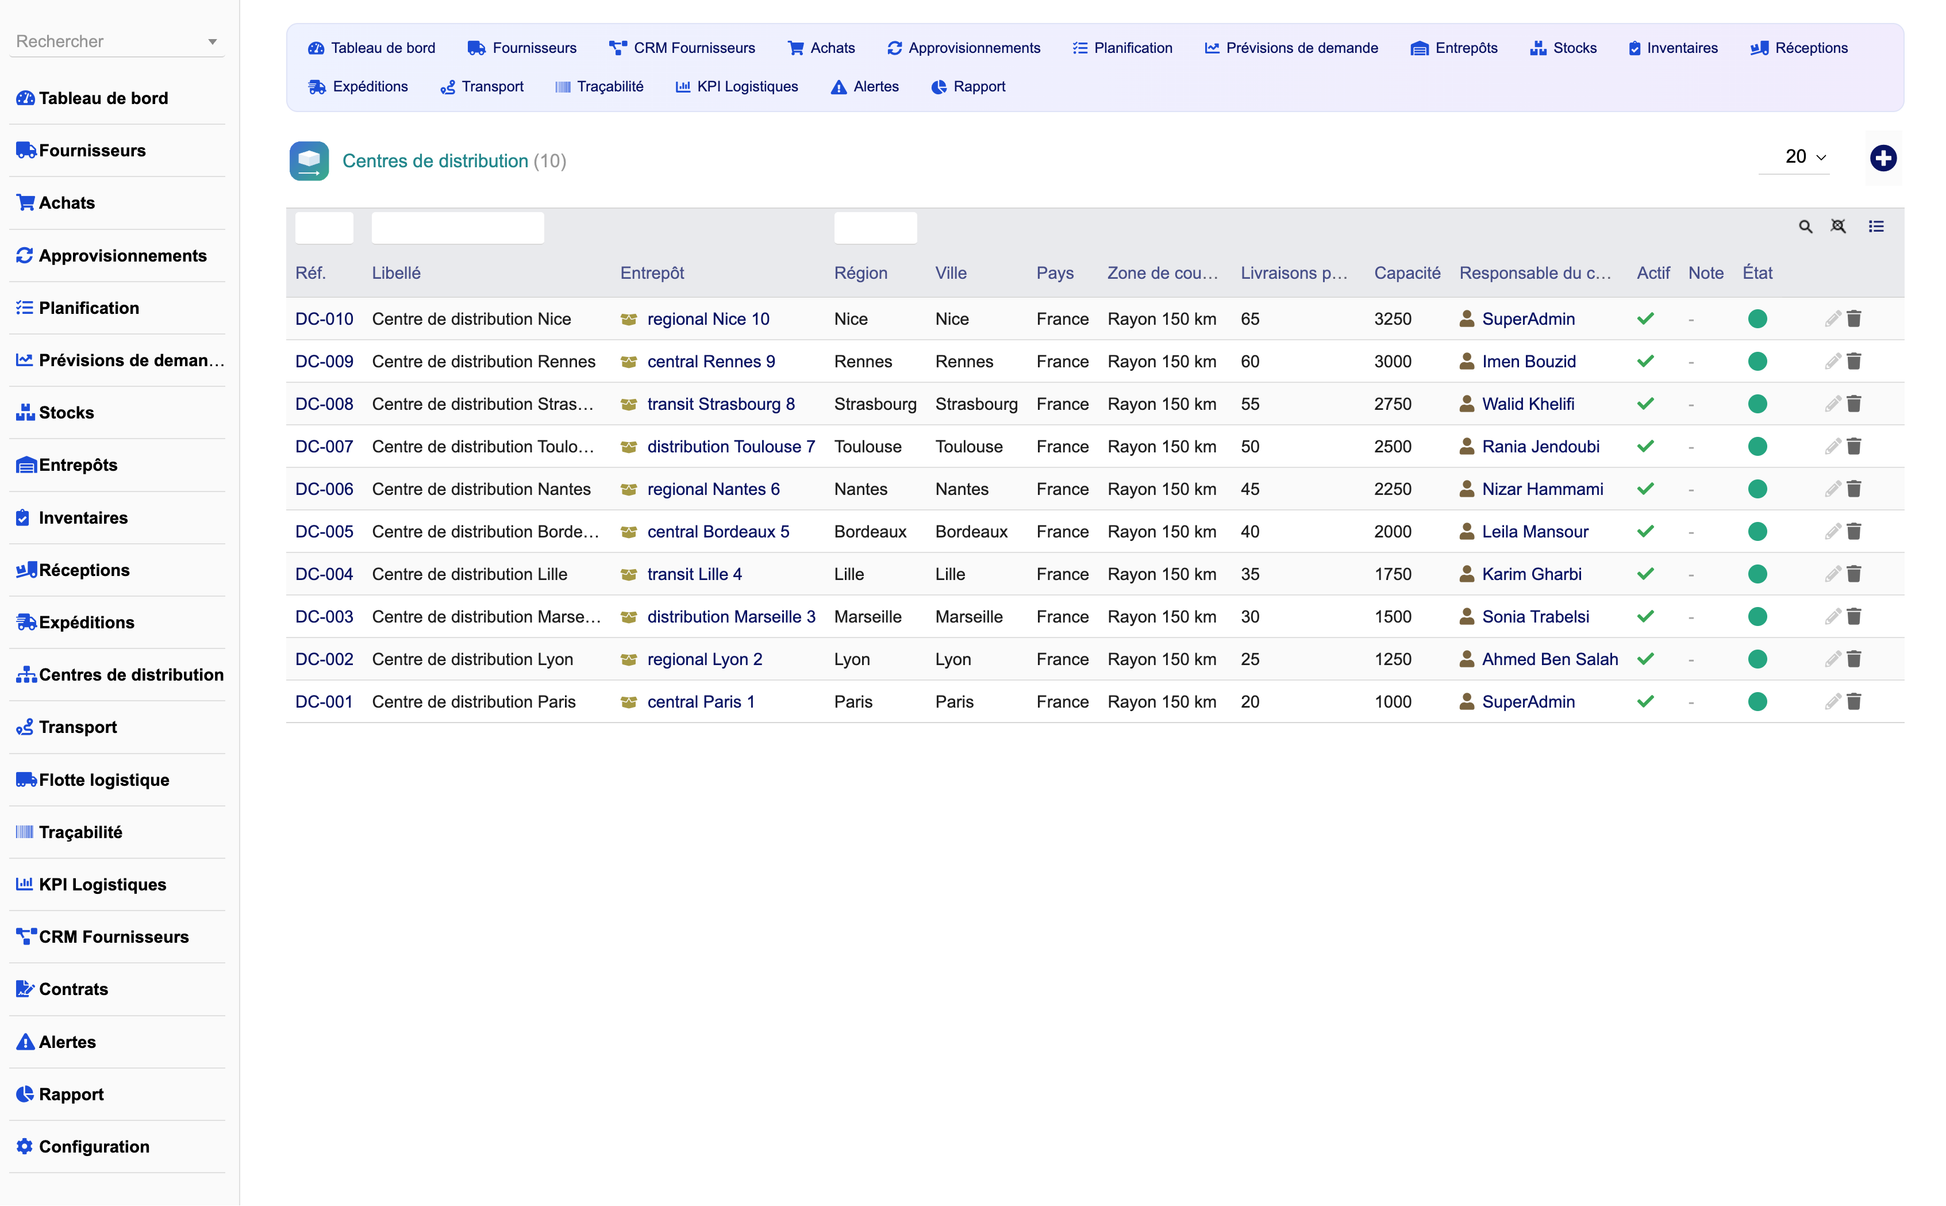1946x1206 pixels.
Task: Click the Achats cart icon in sidebar
Action: point(25,202)
